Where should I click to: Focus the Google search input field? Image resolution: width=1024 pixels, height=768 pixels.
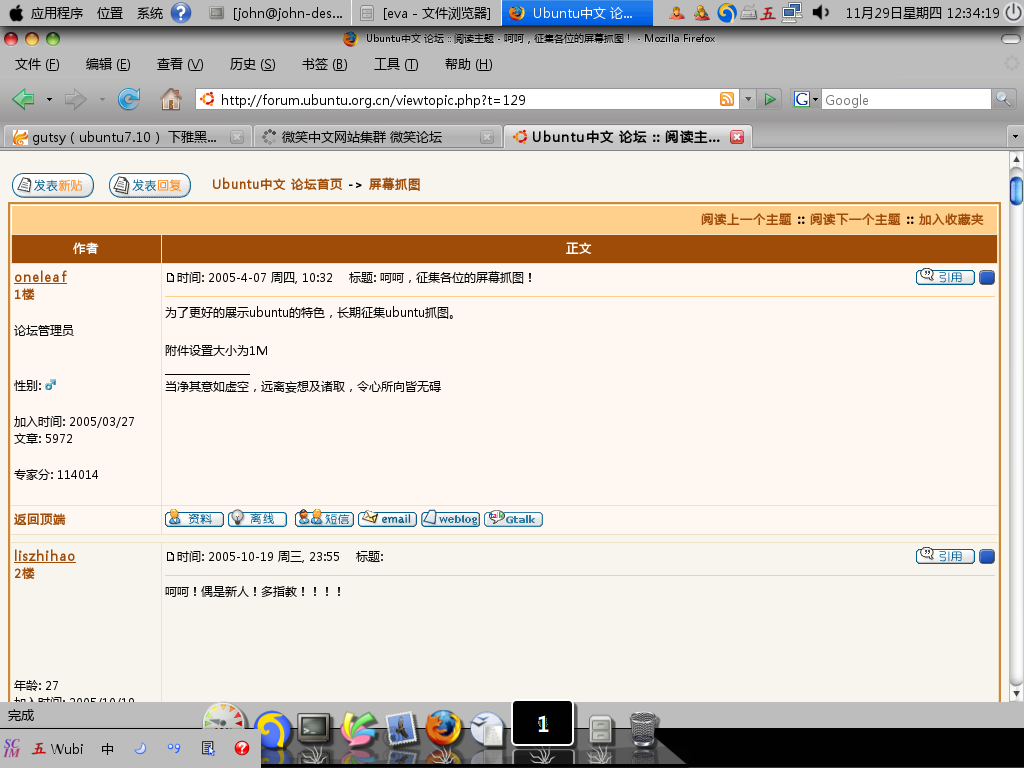(906, 99)
